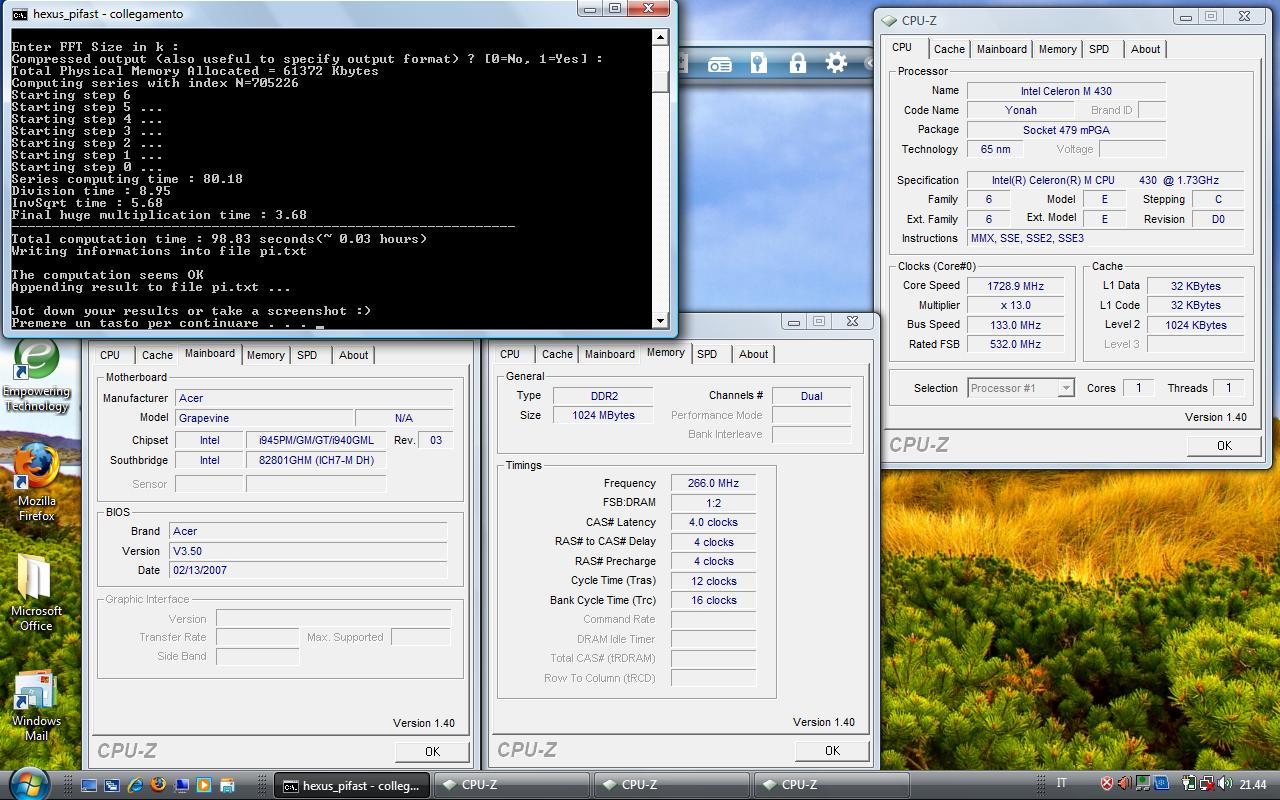Click the taskbar clock showing 21.44
The width and height of the screenshot is (1280, 800).
pos(1253,785)
